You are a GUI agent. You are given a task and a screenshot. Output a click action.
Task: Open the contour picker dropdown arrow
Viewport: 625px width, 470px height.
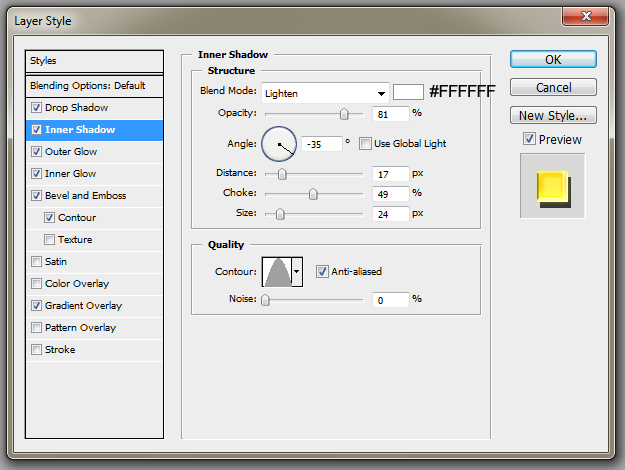[297, 272]
